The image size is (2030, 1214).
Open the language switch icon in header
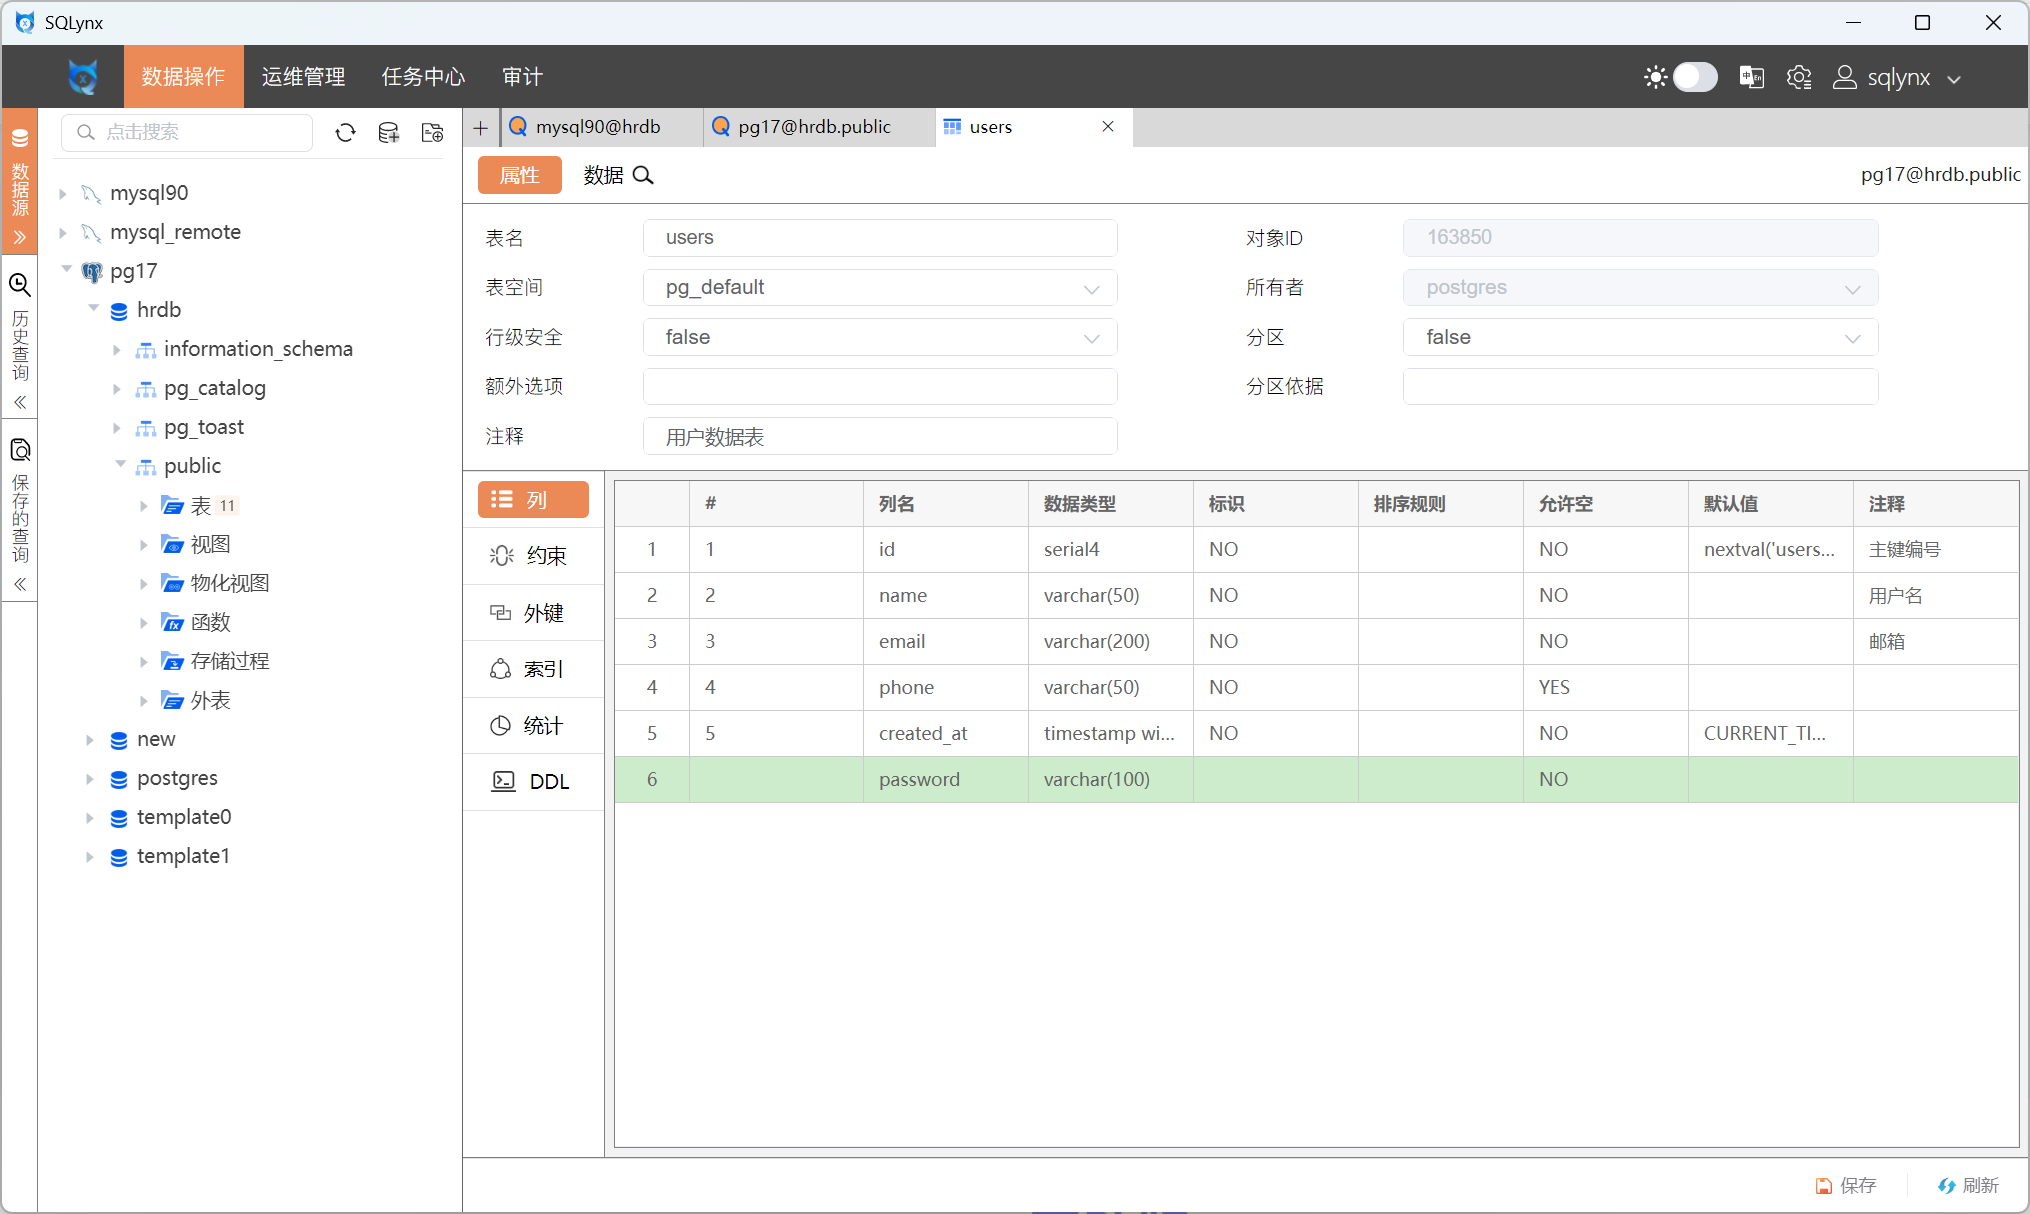point(1751,77)
